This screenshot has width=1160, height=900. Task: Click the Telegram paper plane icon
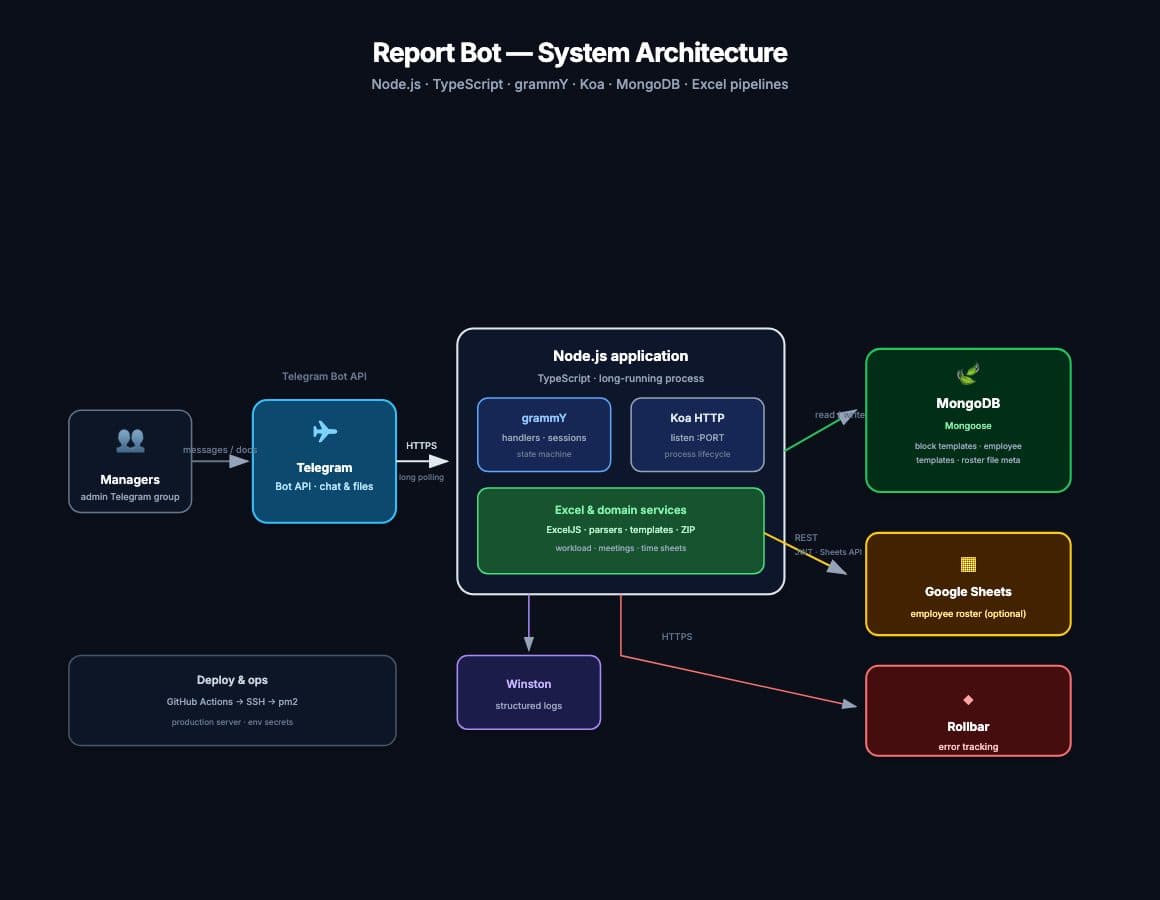(x=324, y=431)
